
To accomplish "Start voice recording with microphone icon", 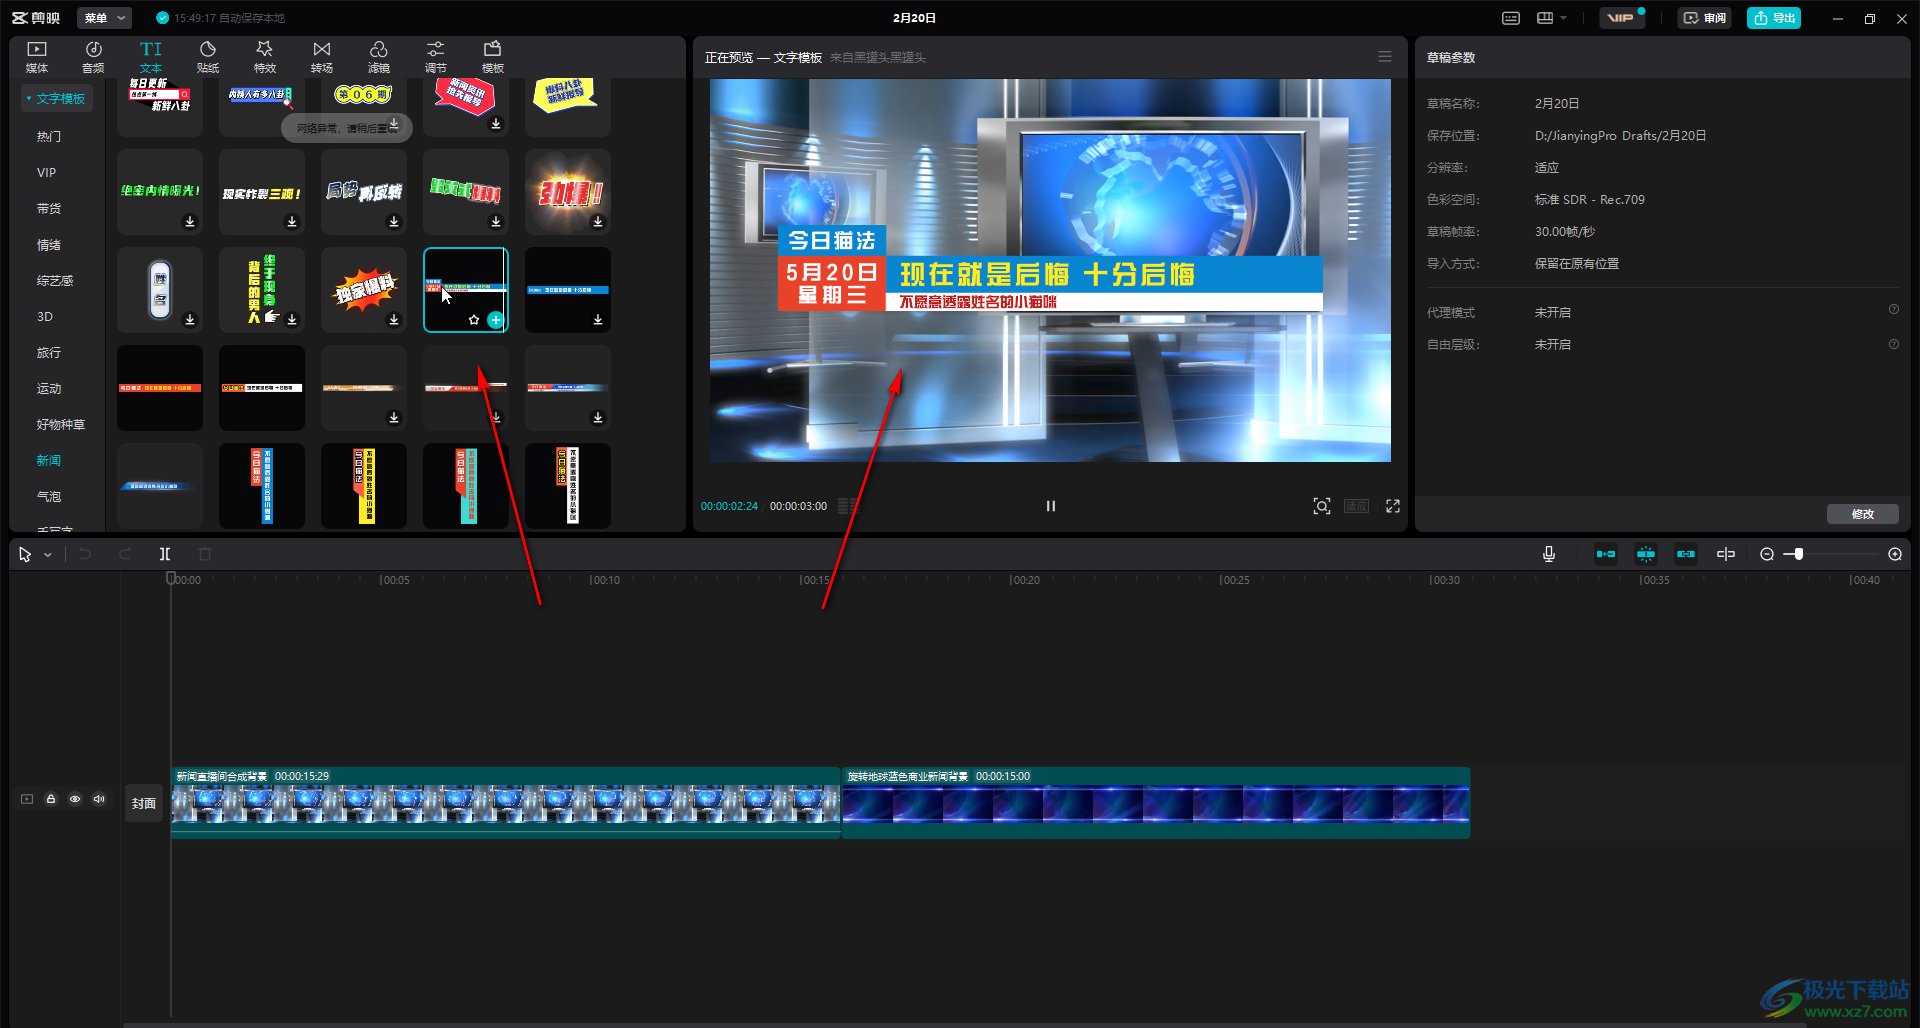I will [1549, 554].
